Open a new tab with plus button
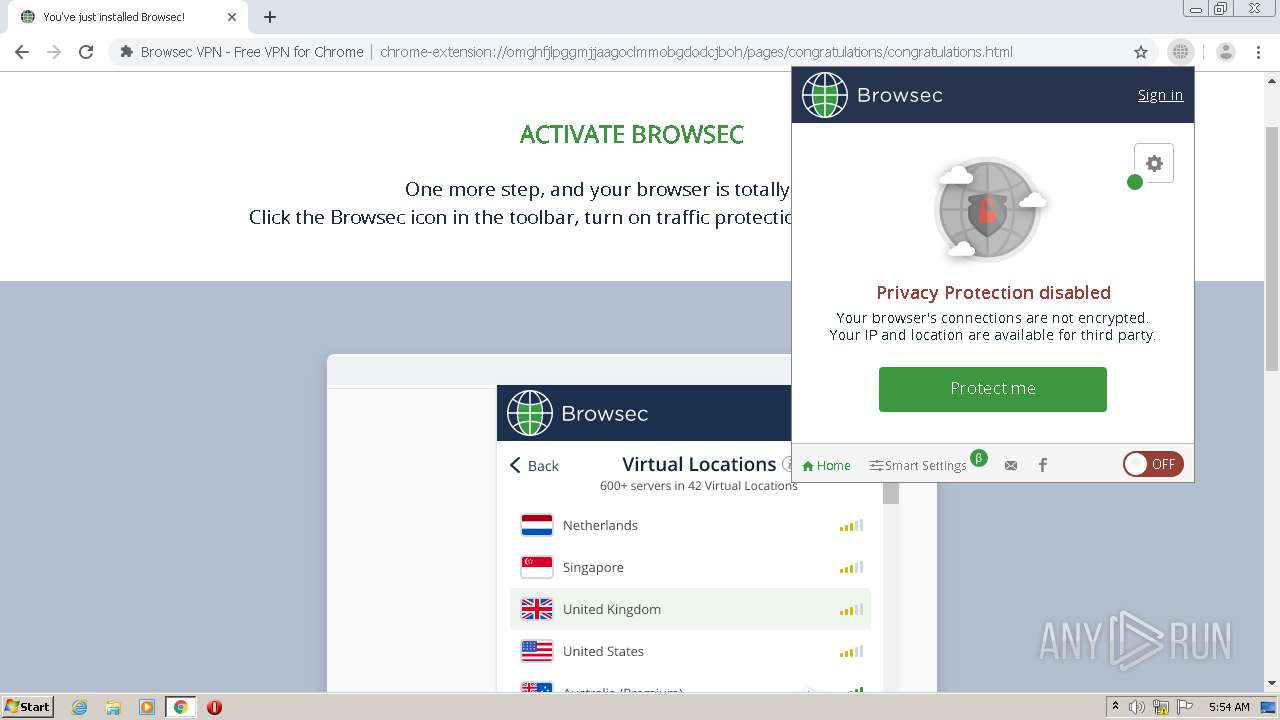The width and height of the screenshot is (1280, 720). point(270,17)
